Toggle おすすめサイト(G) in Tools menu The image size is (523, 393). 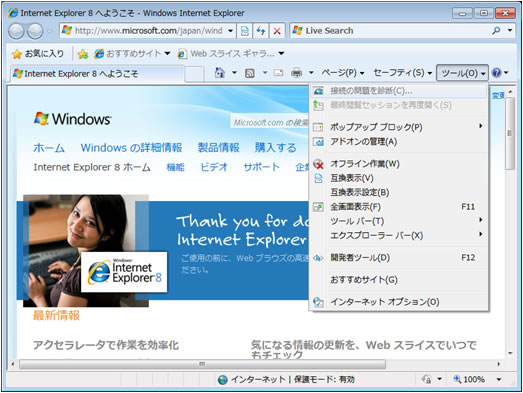point(399,280)
